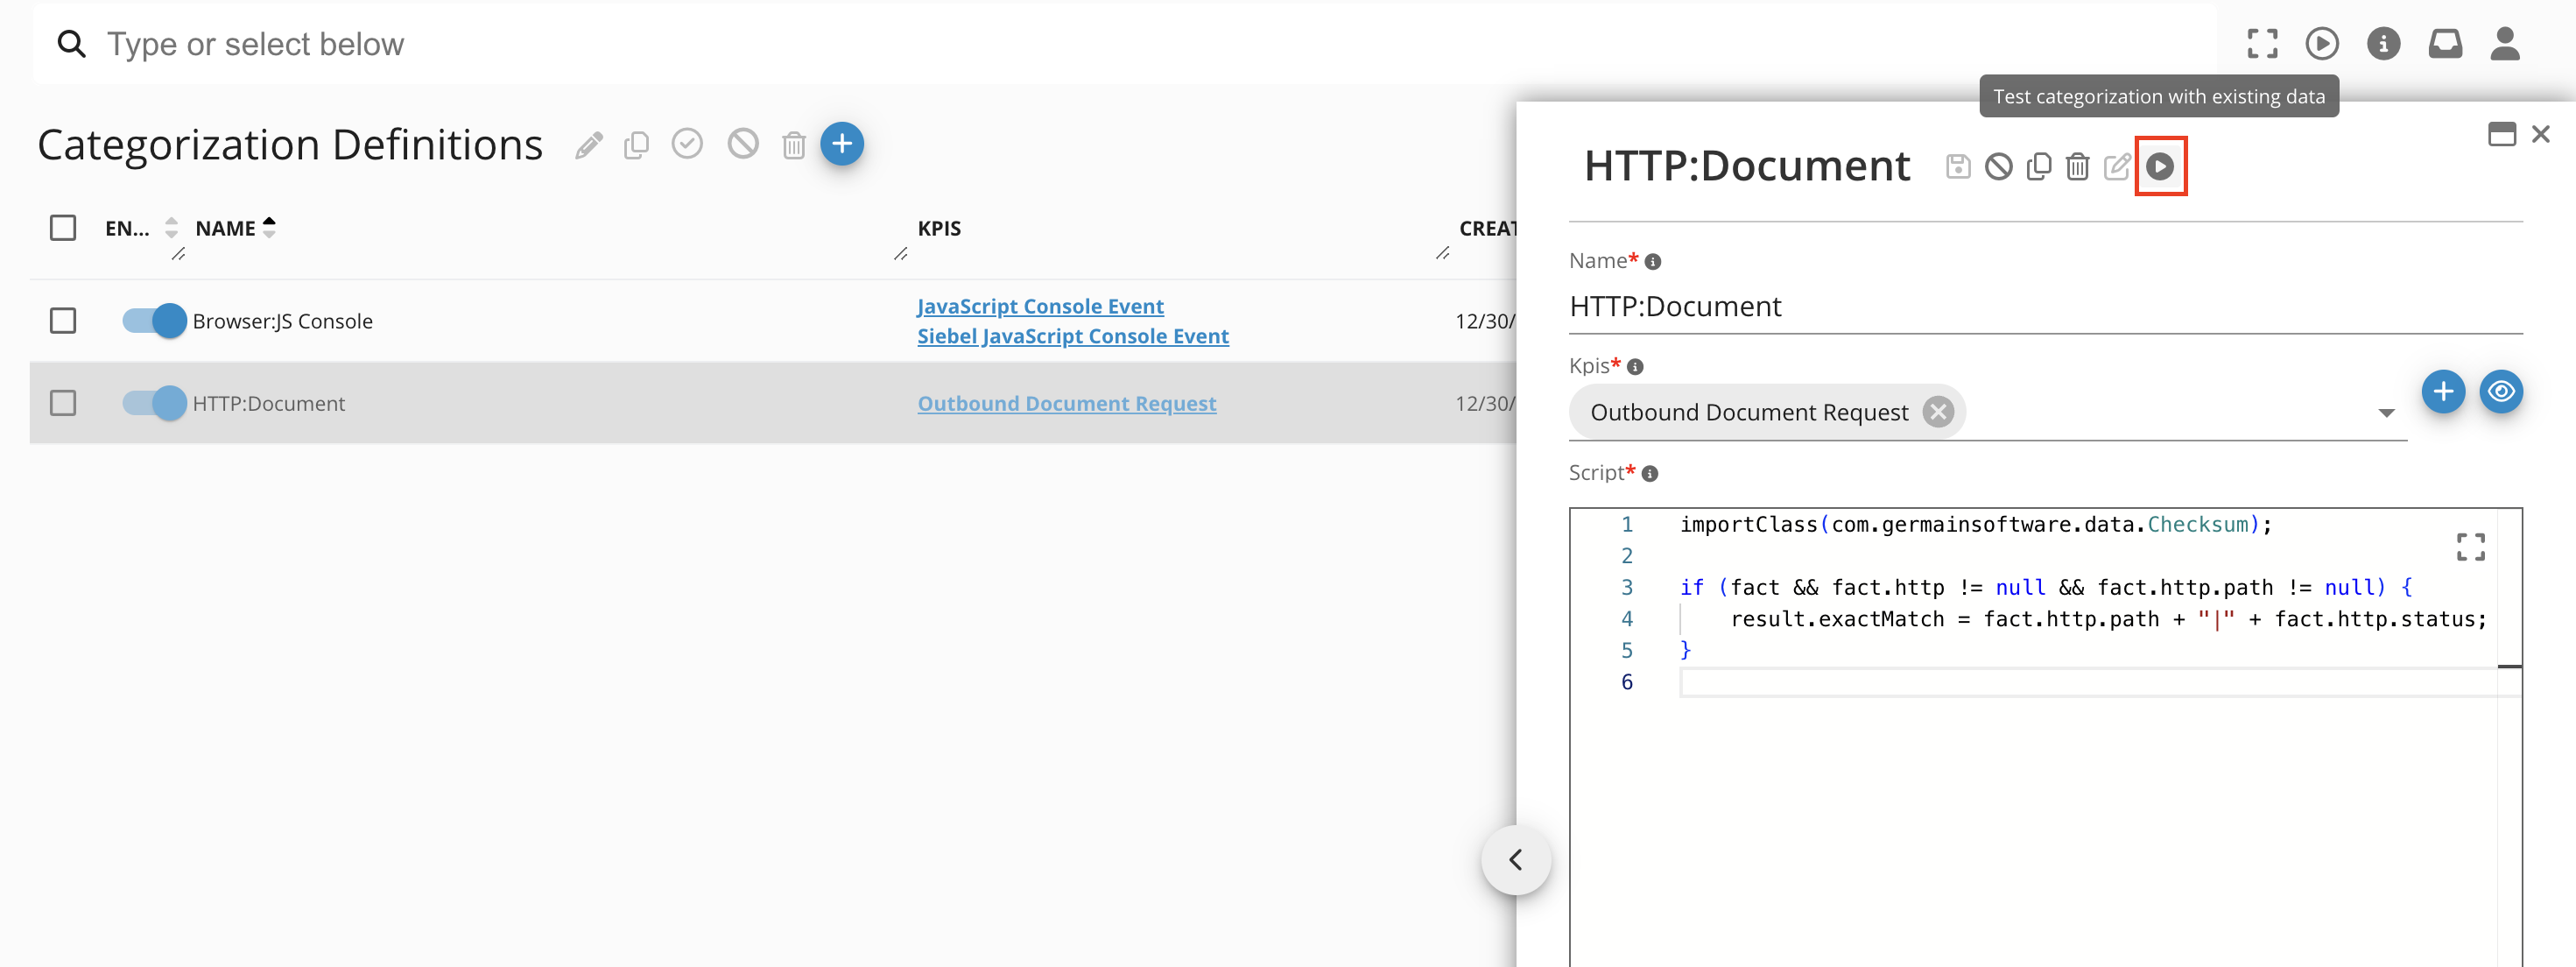
Task: Toggle HTTP:Document enabled switch
Action: coord(154,403)
